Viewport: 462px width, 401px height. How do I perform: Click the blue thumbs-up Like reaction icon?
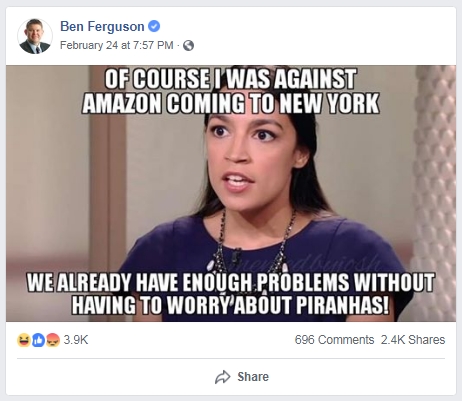point(38,340)
